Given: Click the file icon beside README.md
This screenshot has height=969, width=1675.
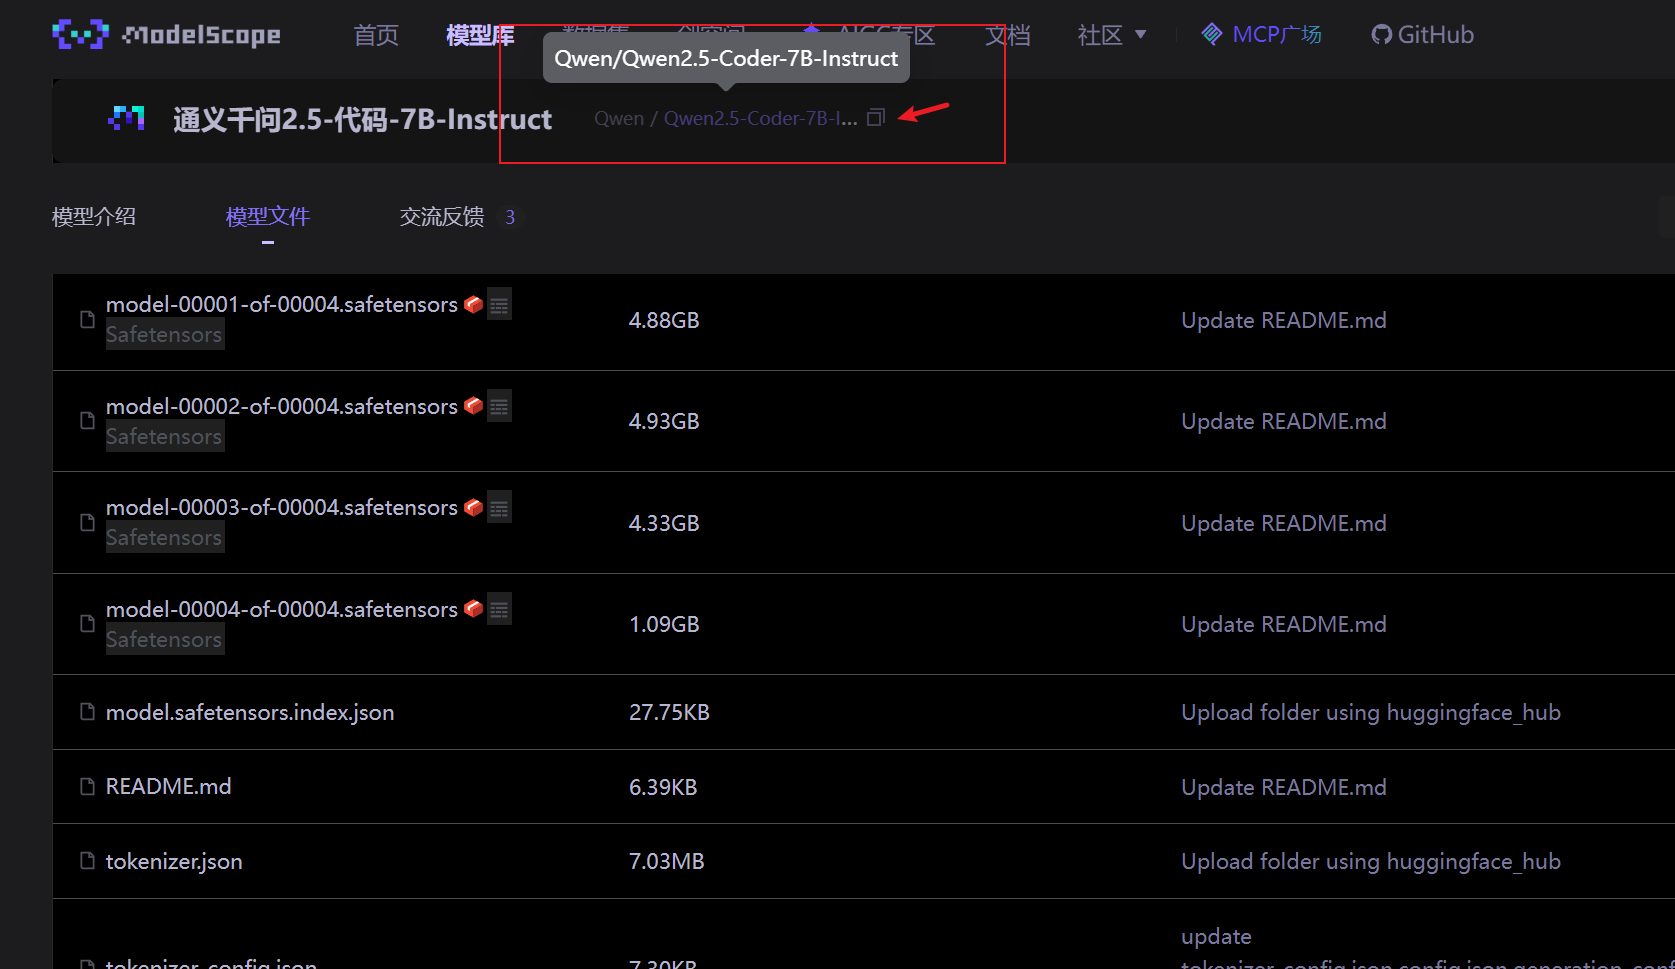Looking at the screenshot, I should (87, 787).
